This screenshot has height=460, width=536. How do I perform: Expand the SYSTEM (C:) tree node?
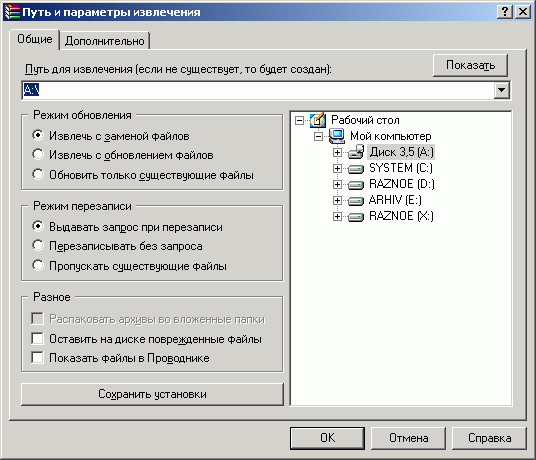(337, 168)
